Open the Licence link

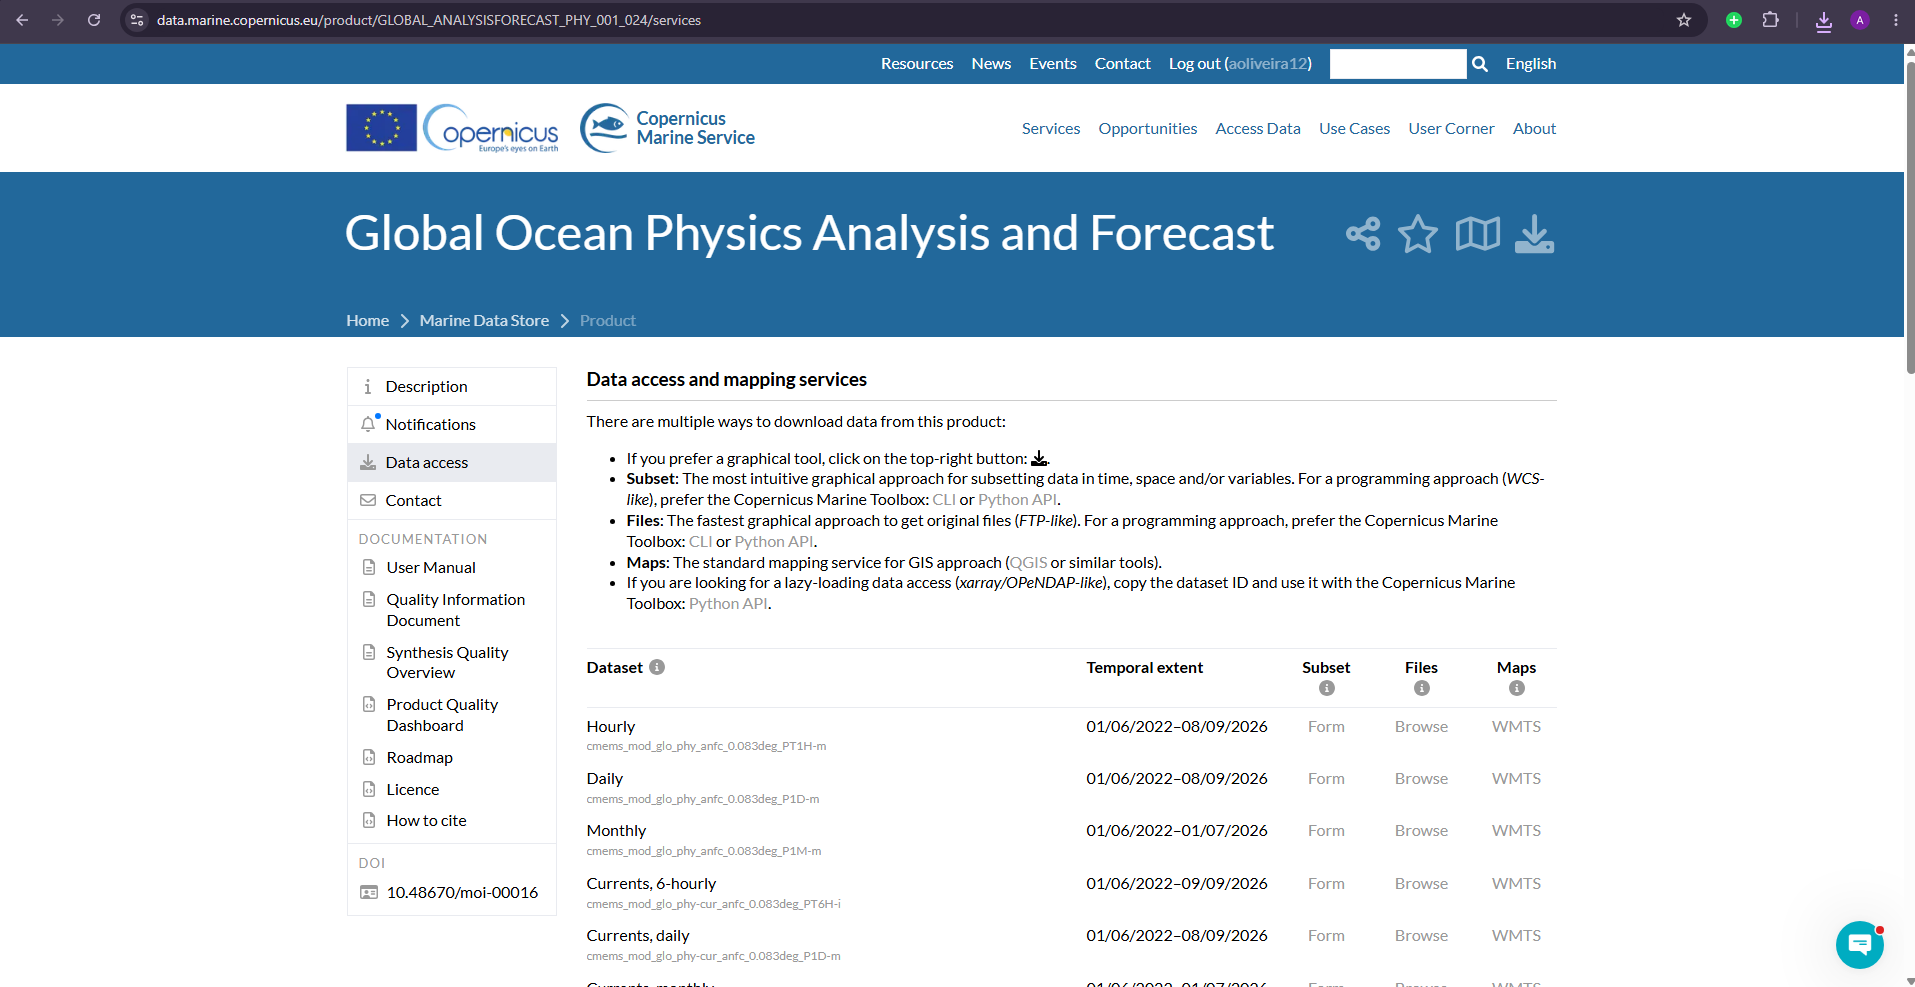413,790
